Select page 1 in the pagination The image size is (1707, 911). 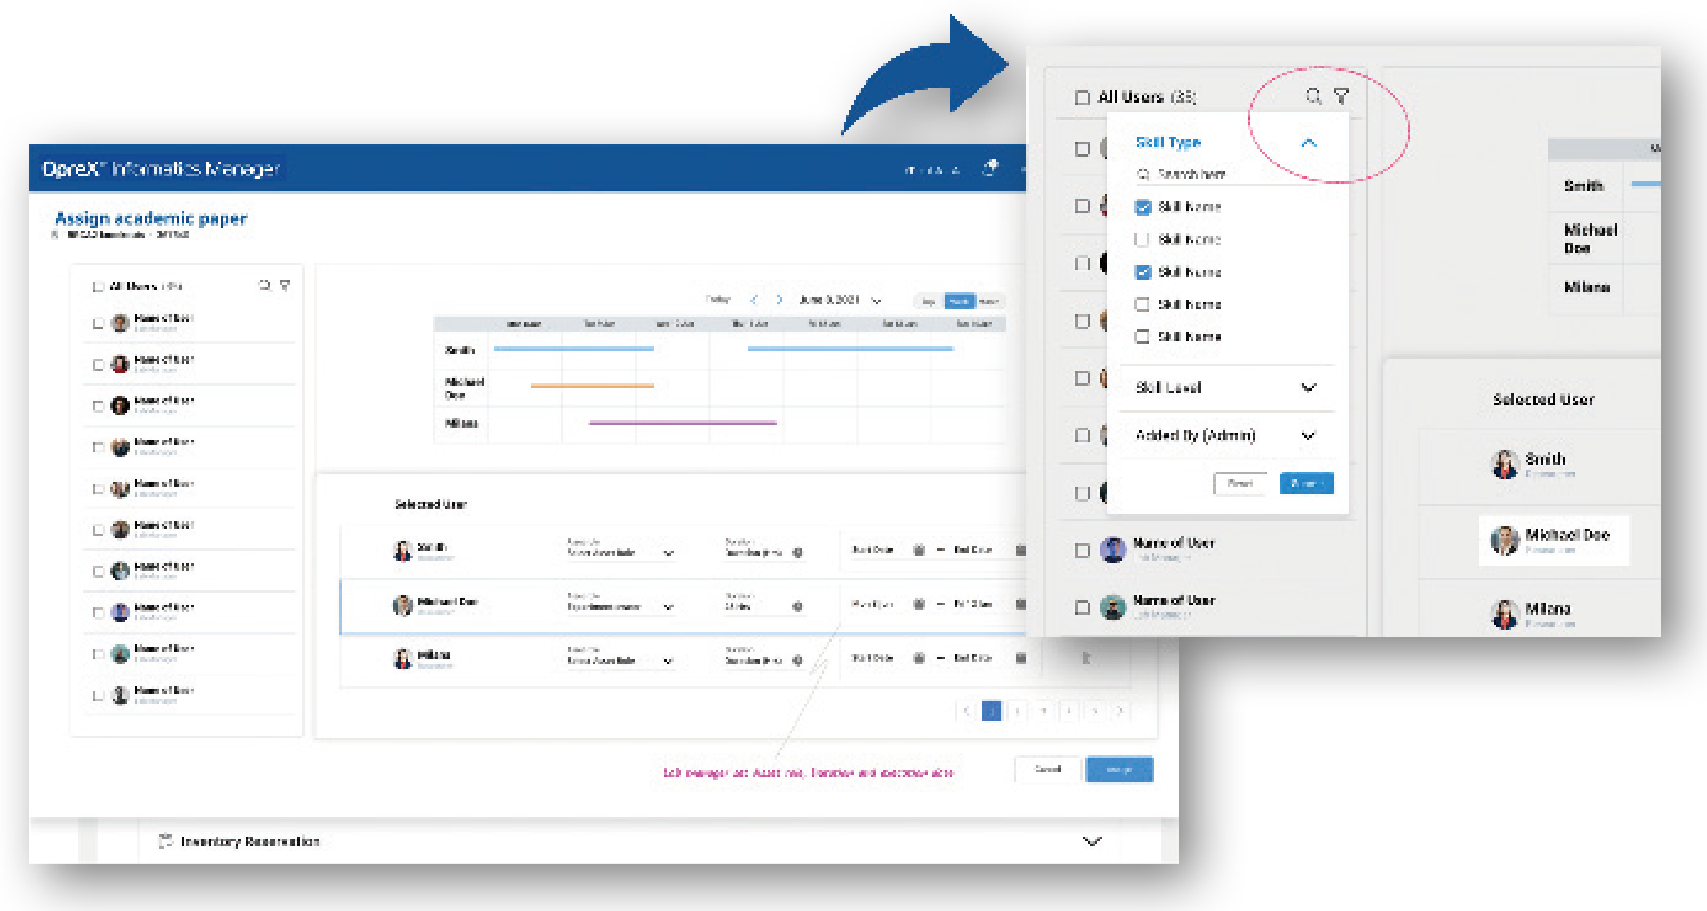click(x=991, y=711)
